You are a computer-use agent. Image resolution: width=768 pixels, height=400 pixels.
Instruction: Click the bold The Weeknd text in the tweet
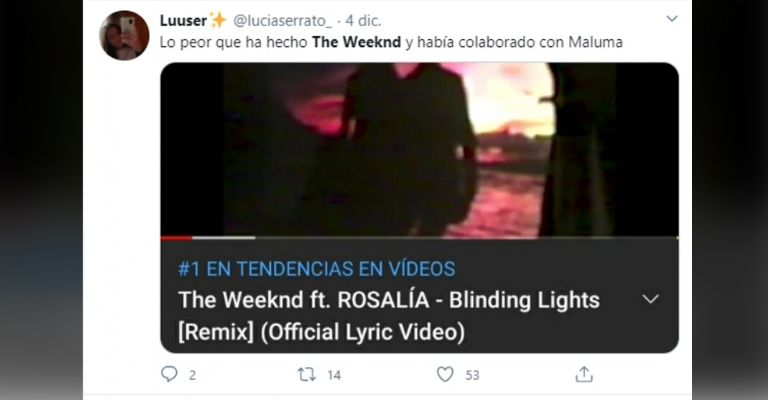click(356, 42)
